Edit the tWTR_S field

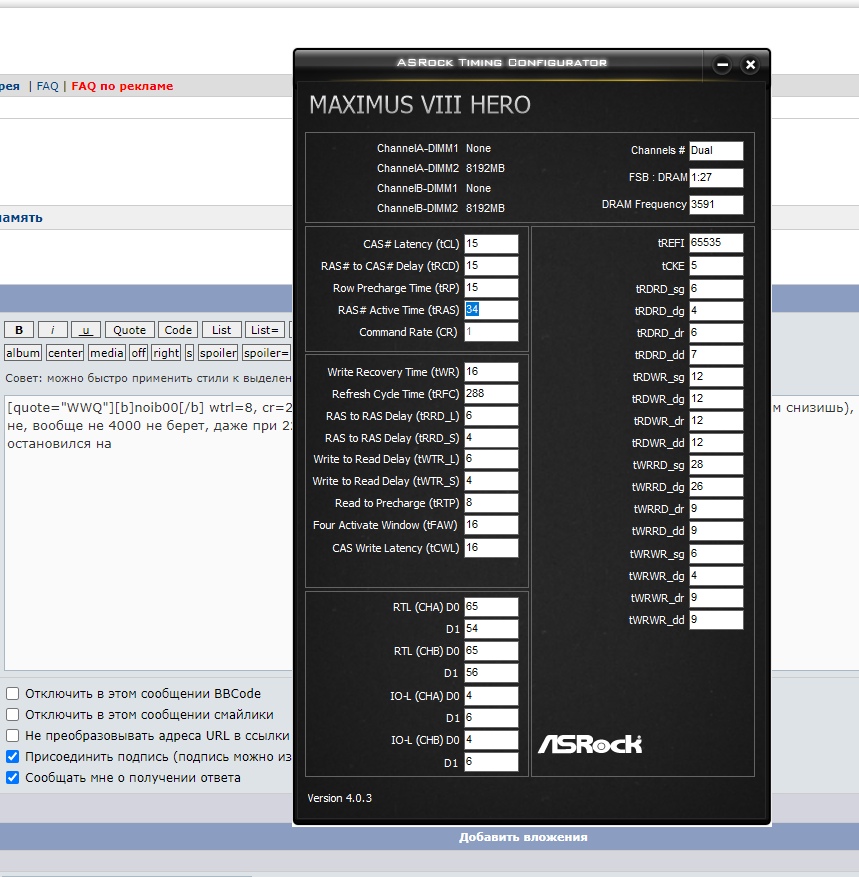click(x=491, y=480)
